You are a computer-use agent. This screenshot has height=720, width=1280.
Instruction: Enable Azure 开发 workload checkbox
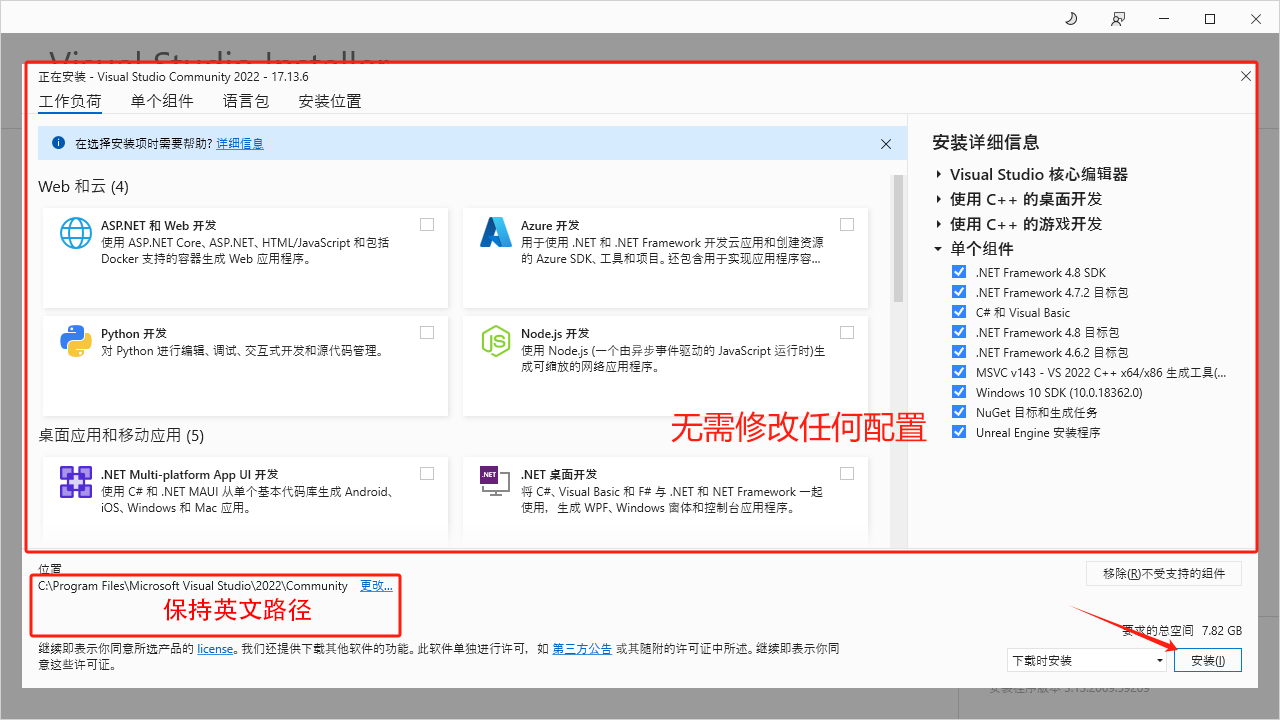pyautogui.click(x=847, y=224)
